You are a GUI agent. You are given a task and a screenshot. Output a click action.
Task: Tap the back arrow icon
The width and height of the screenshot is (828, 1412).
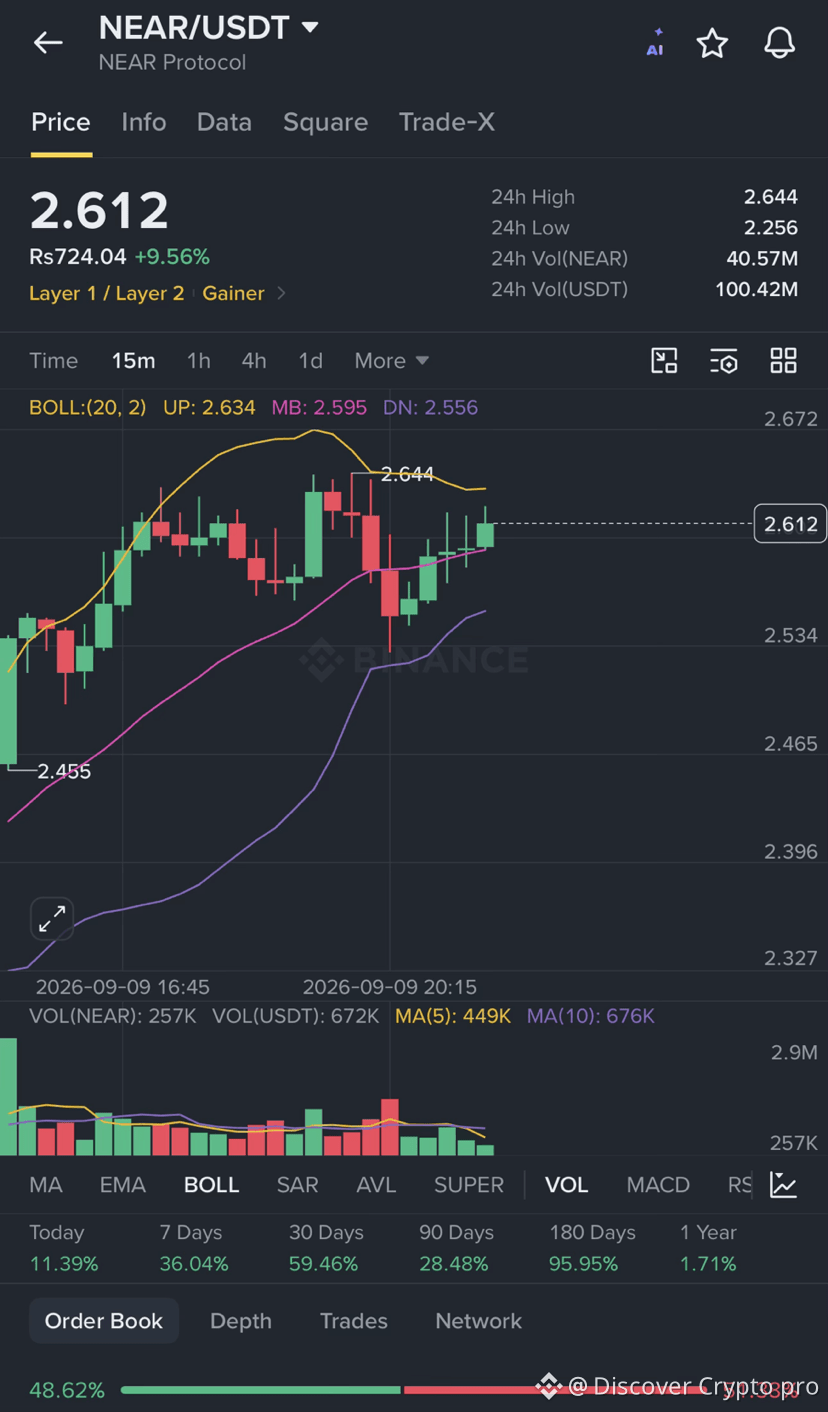pyautogui.click(x=48, y=42)
